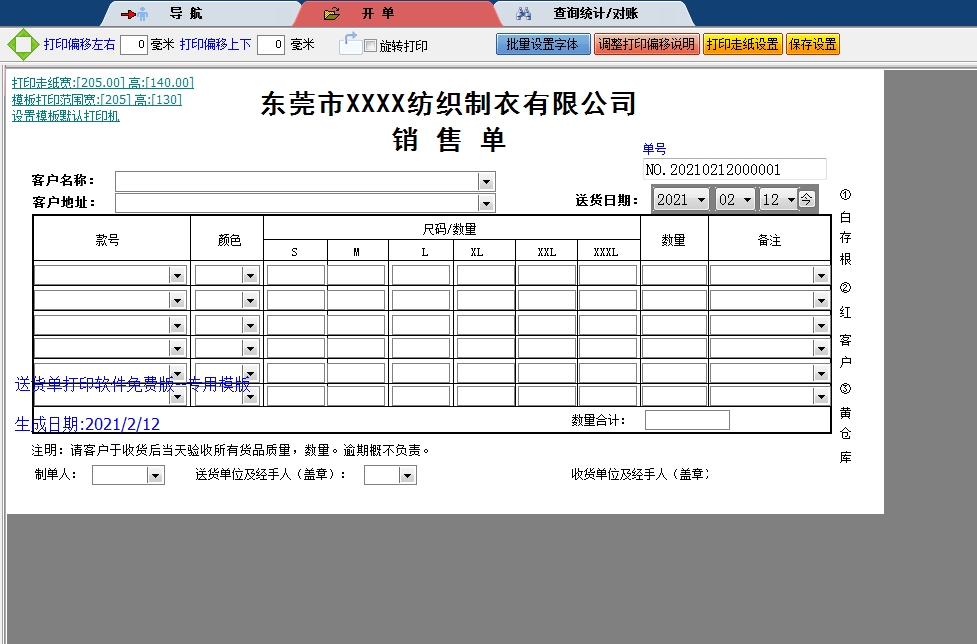Click the 保存设置 button
The width and height of the screenshot is (977, 644).
coord(812,44)
